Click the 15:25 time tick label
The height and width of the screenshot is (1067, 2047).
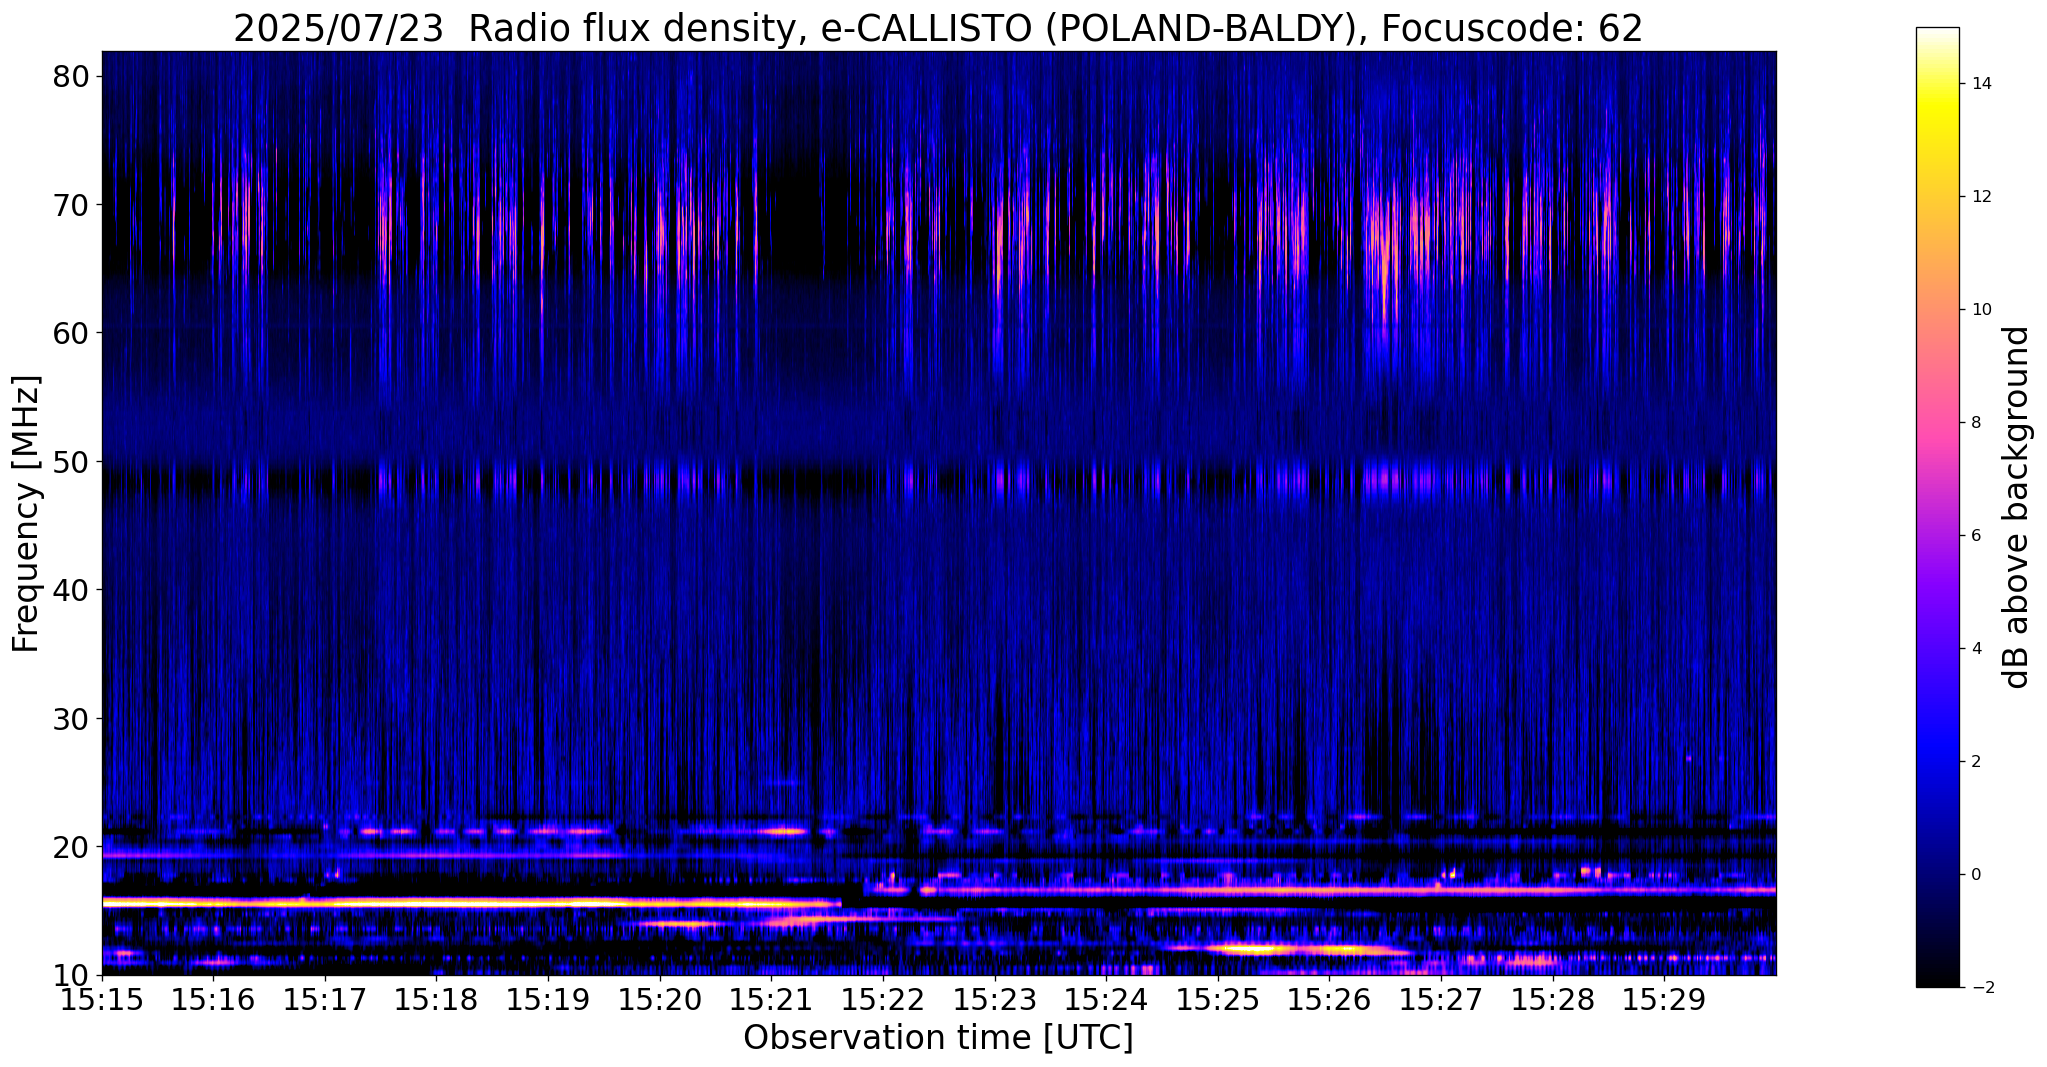[1217, 1000]
